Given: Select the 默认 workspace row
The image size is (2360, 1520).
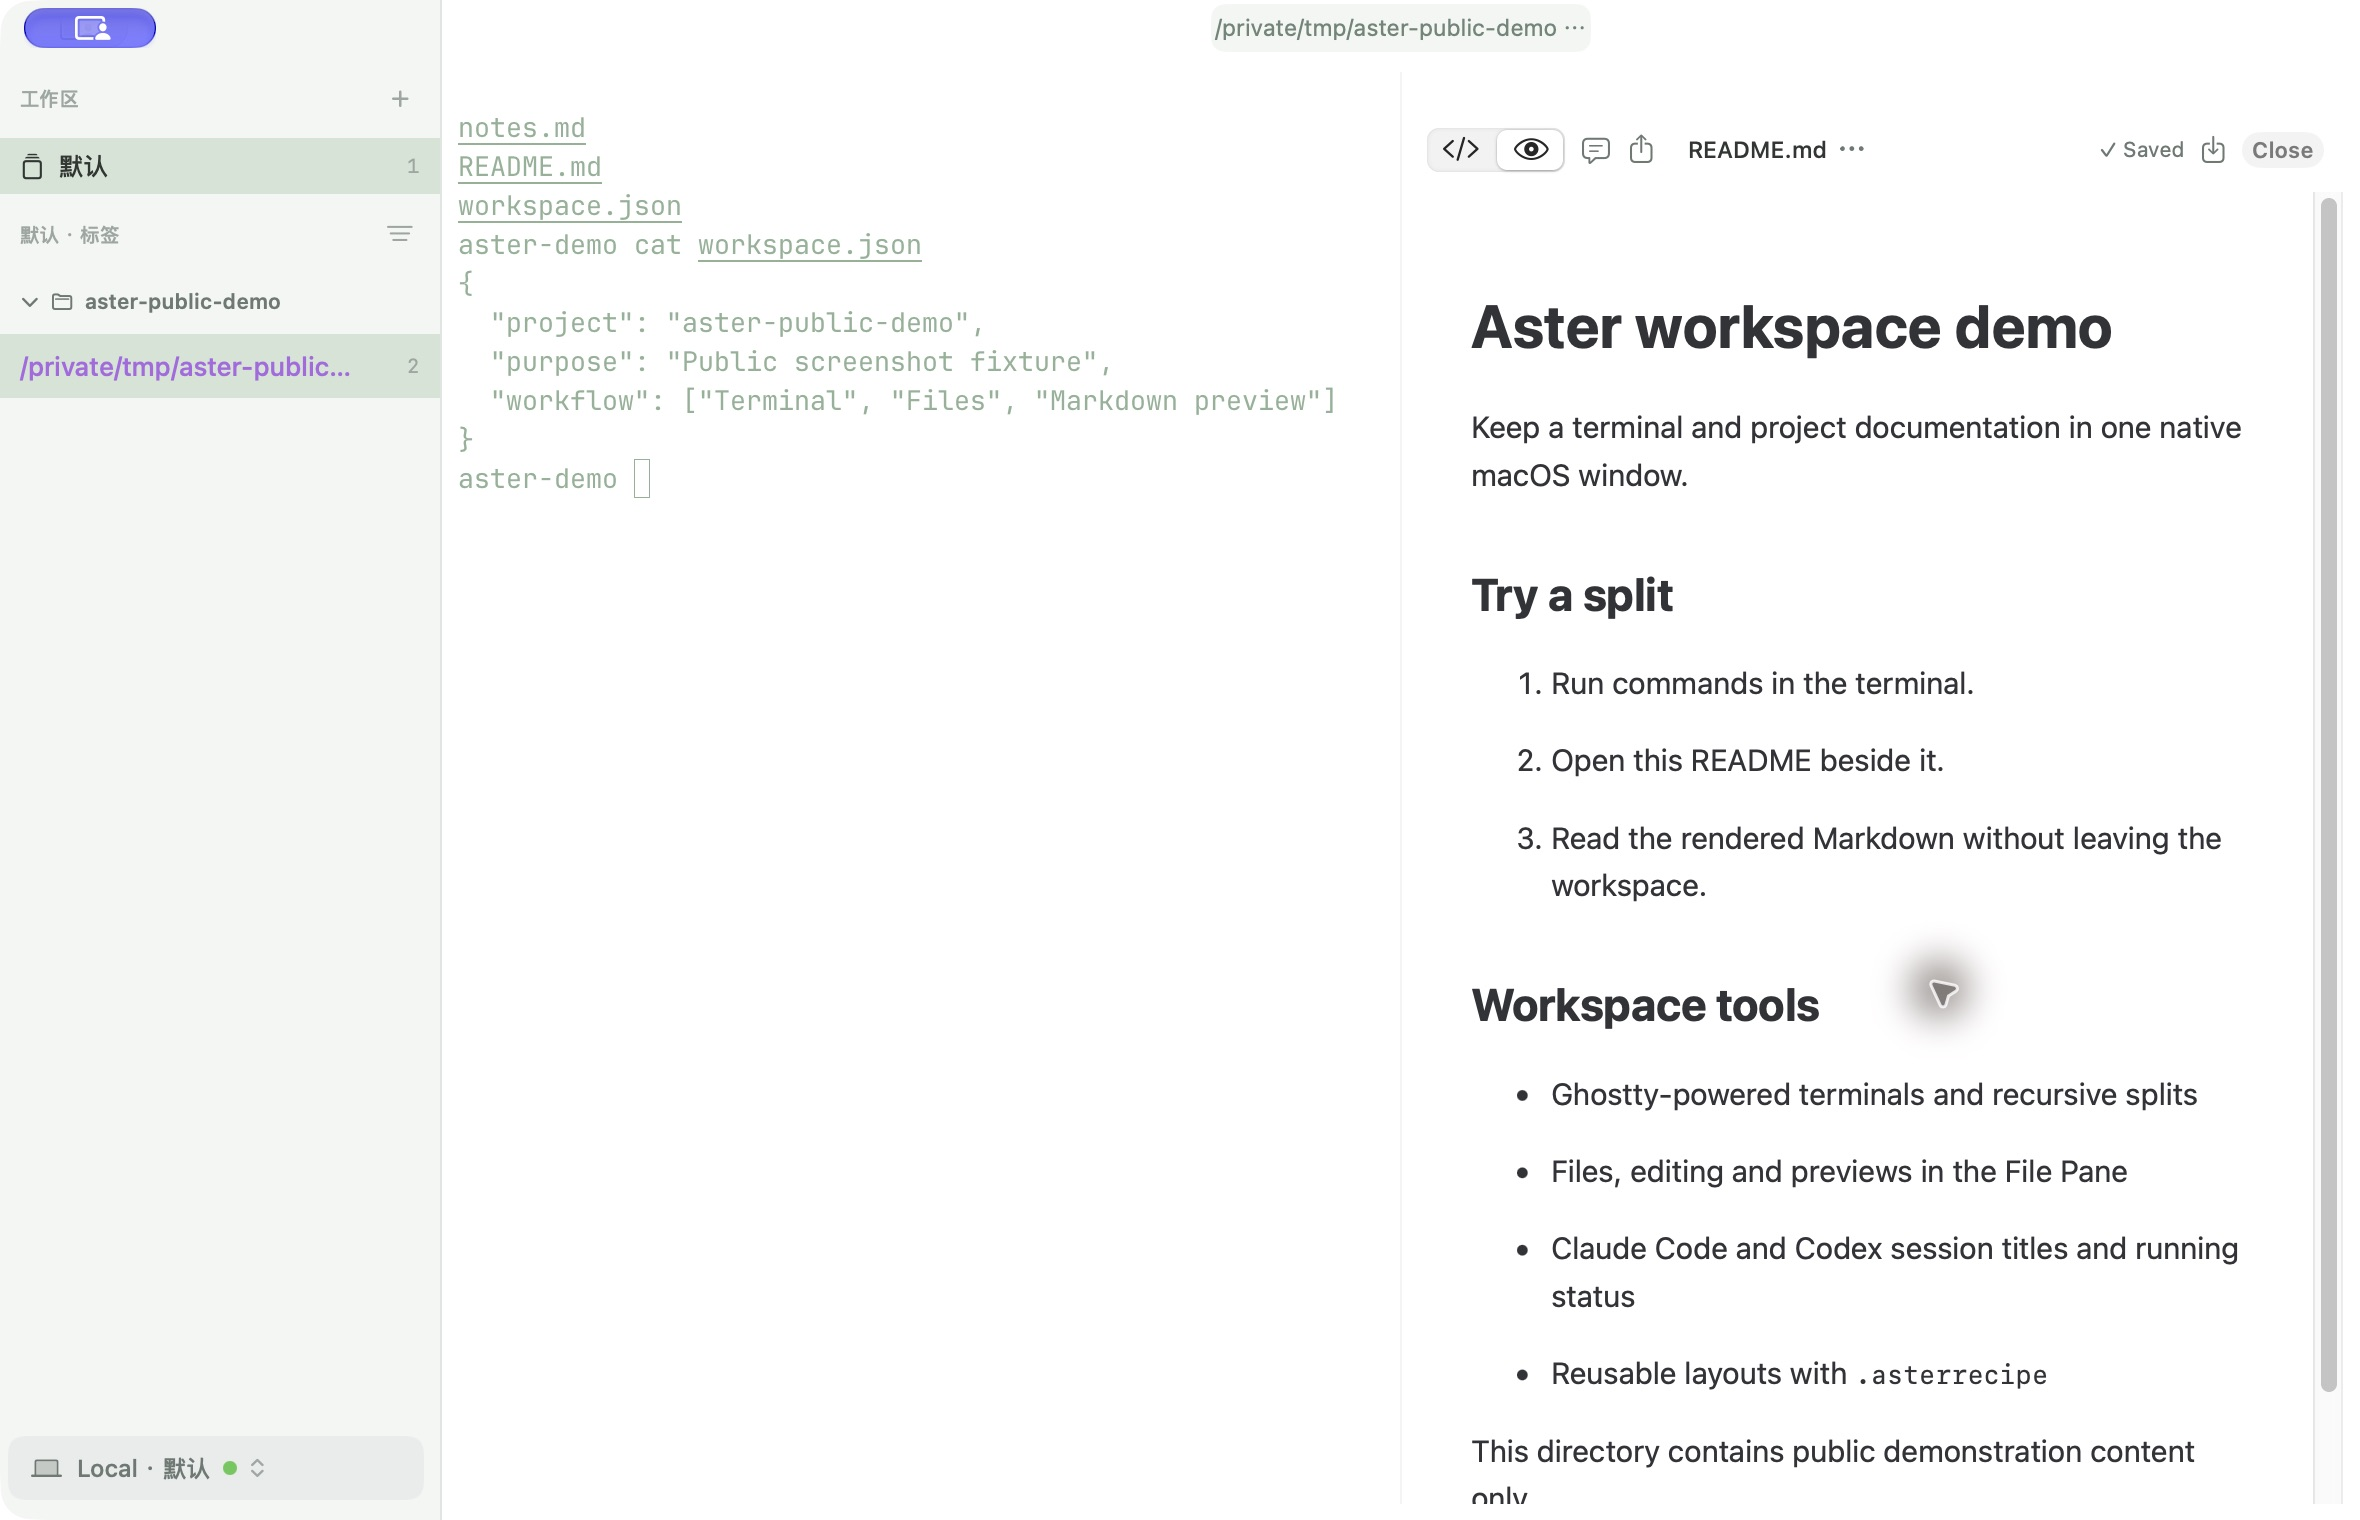Looking at the screenshot, I should (220, 166).
